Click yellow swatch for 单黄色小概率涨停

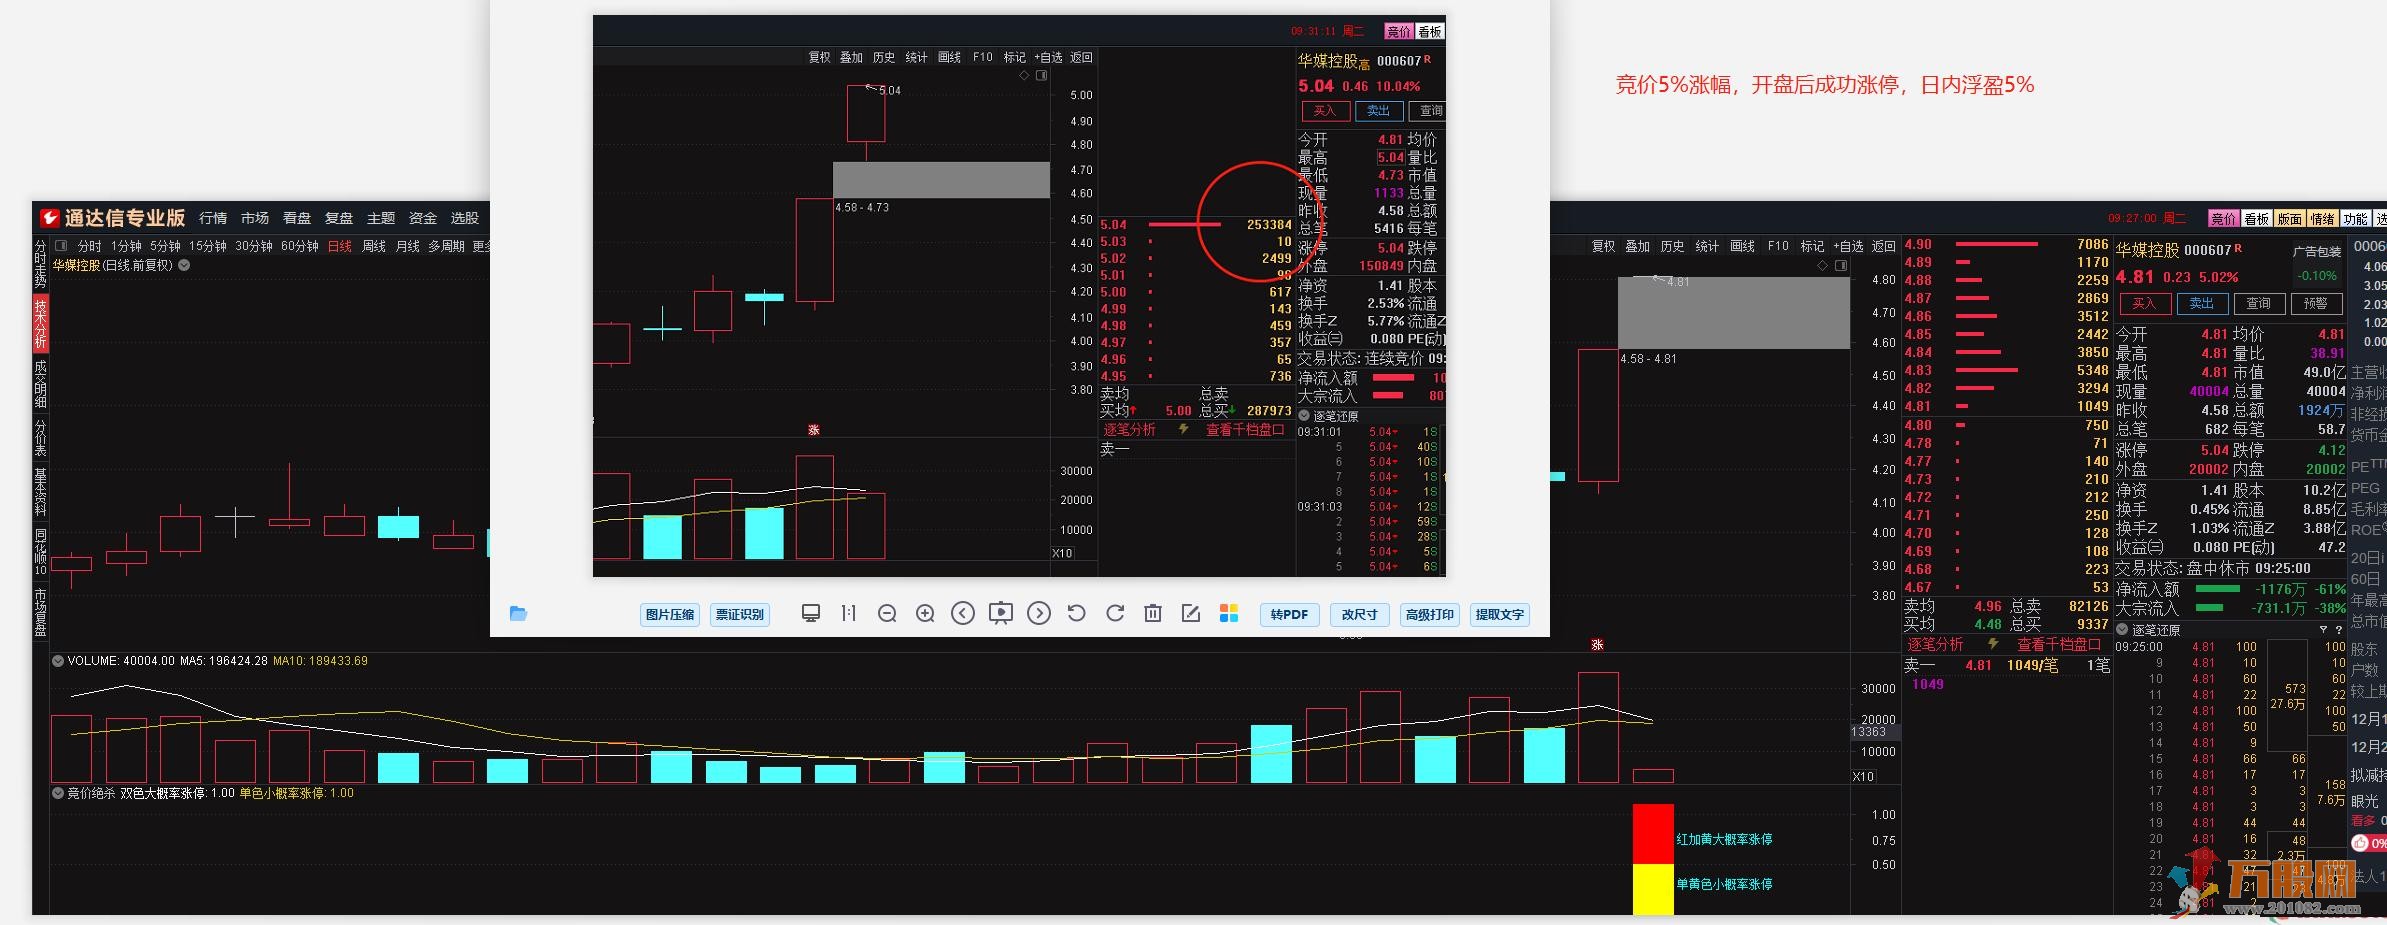(1653, 889)
